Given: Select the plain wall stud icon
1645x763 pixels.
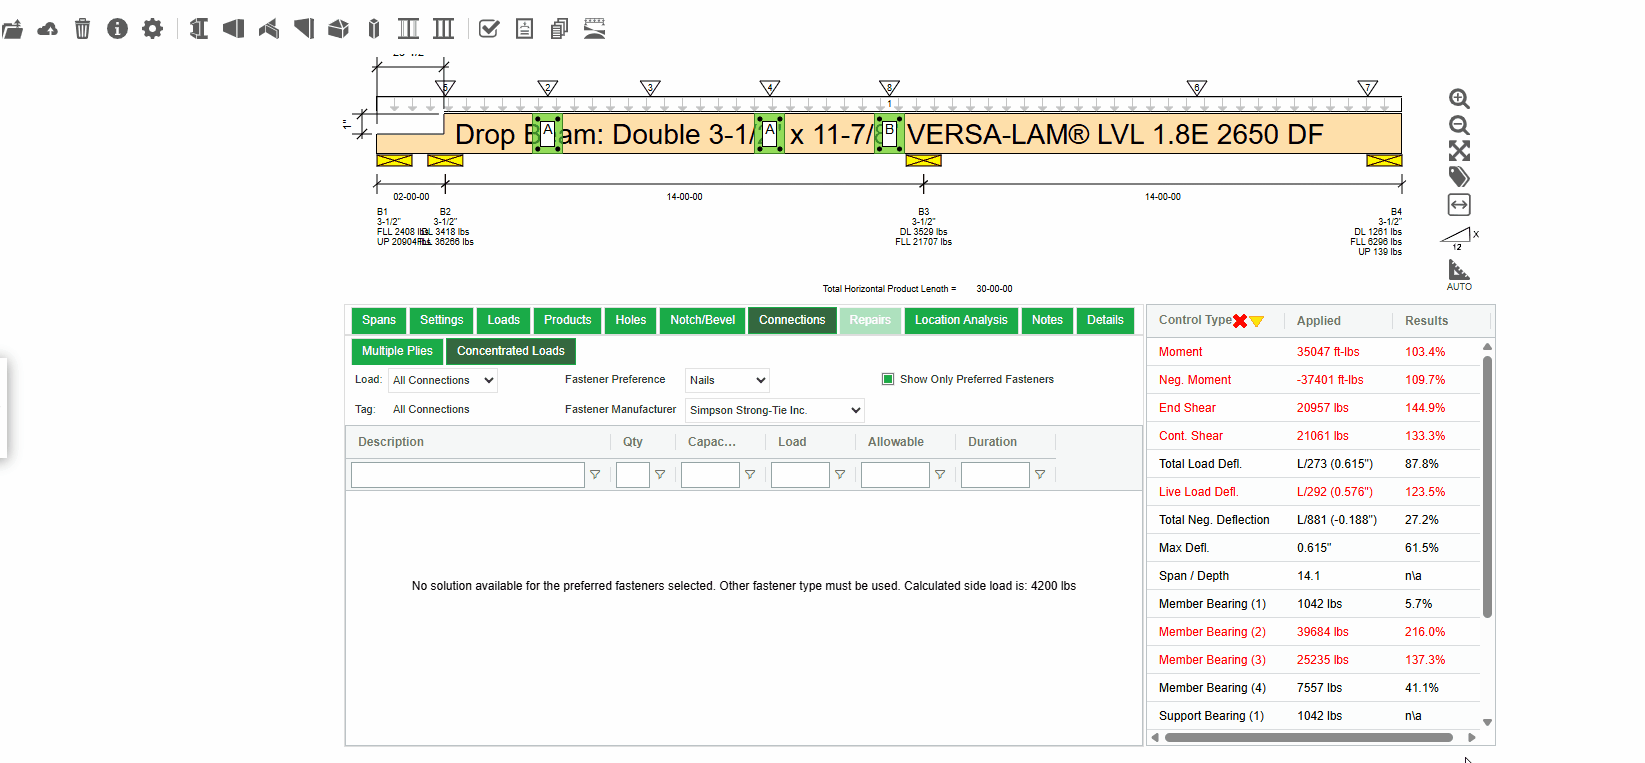Looking at the screenshot, I should [x=443, y=29].
